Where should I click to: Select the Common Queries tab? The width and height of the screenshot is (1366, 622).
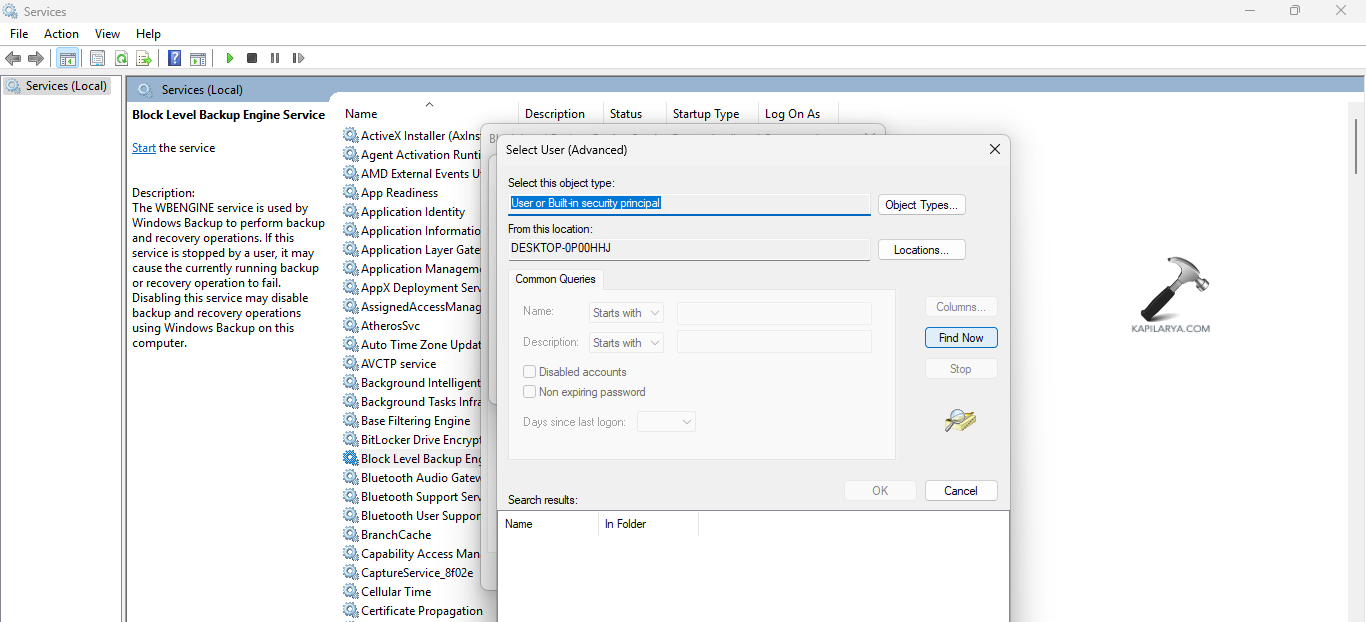point(555,279)
